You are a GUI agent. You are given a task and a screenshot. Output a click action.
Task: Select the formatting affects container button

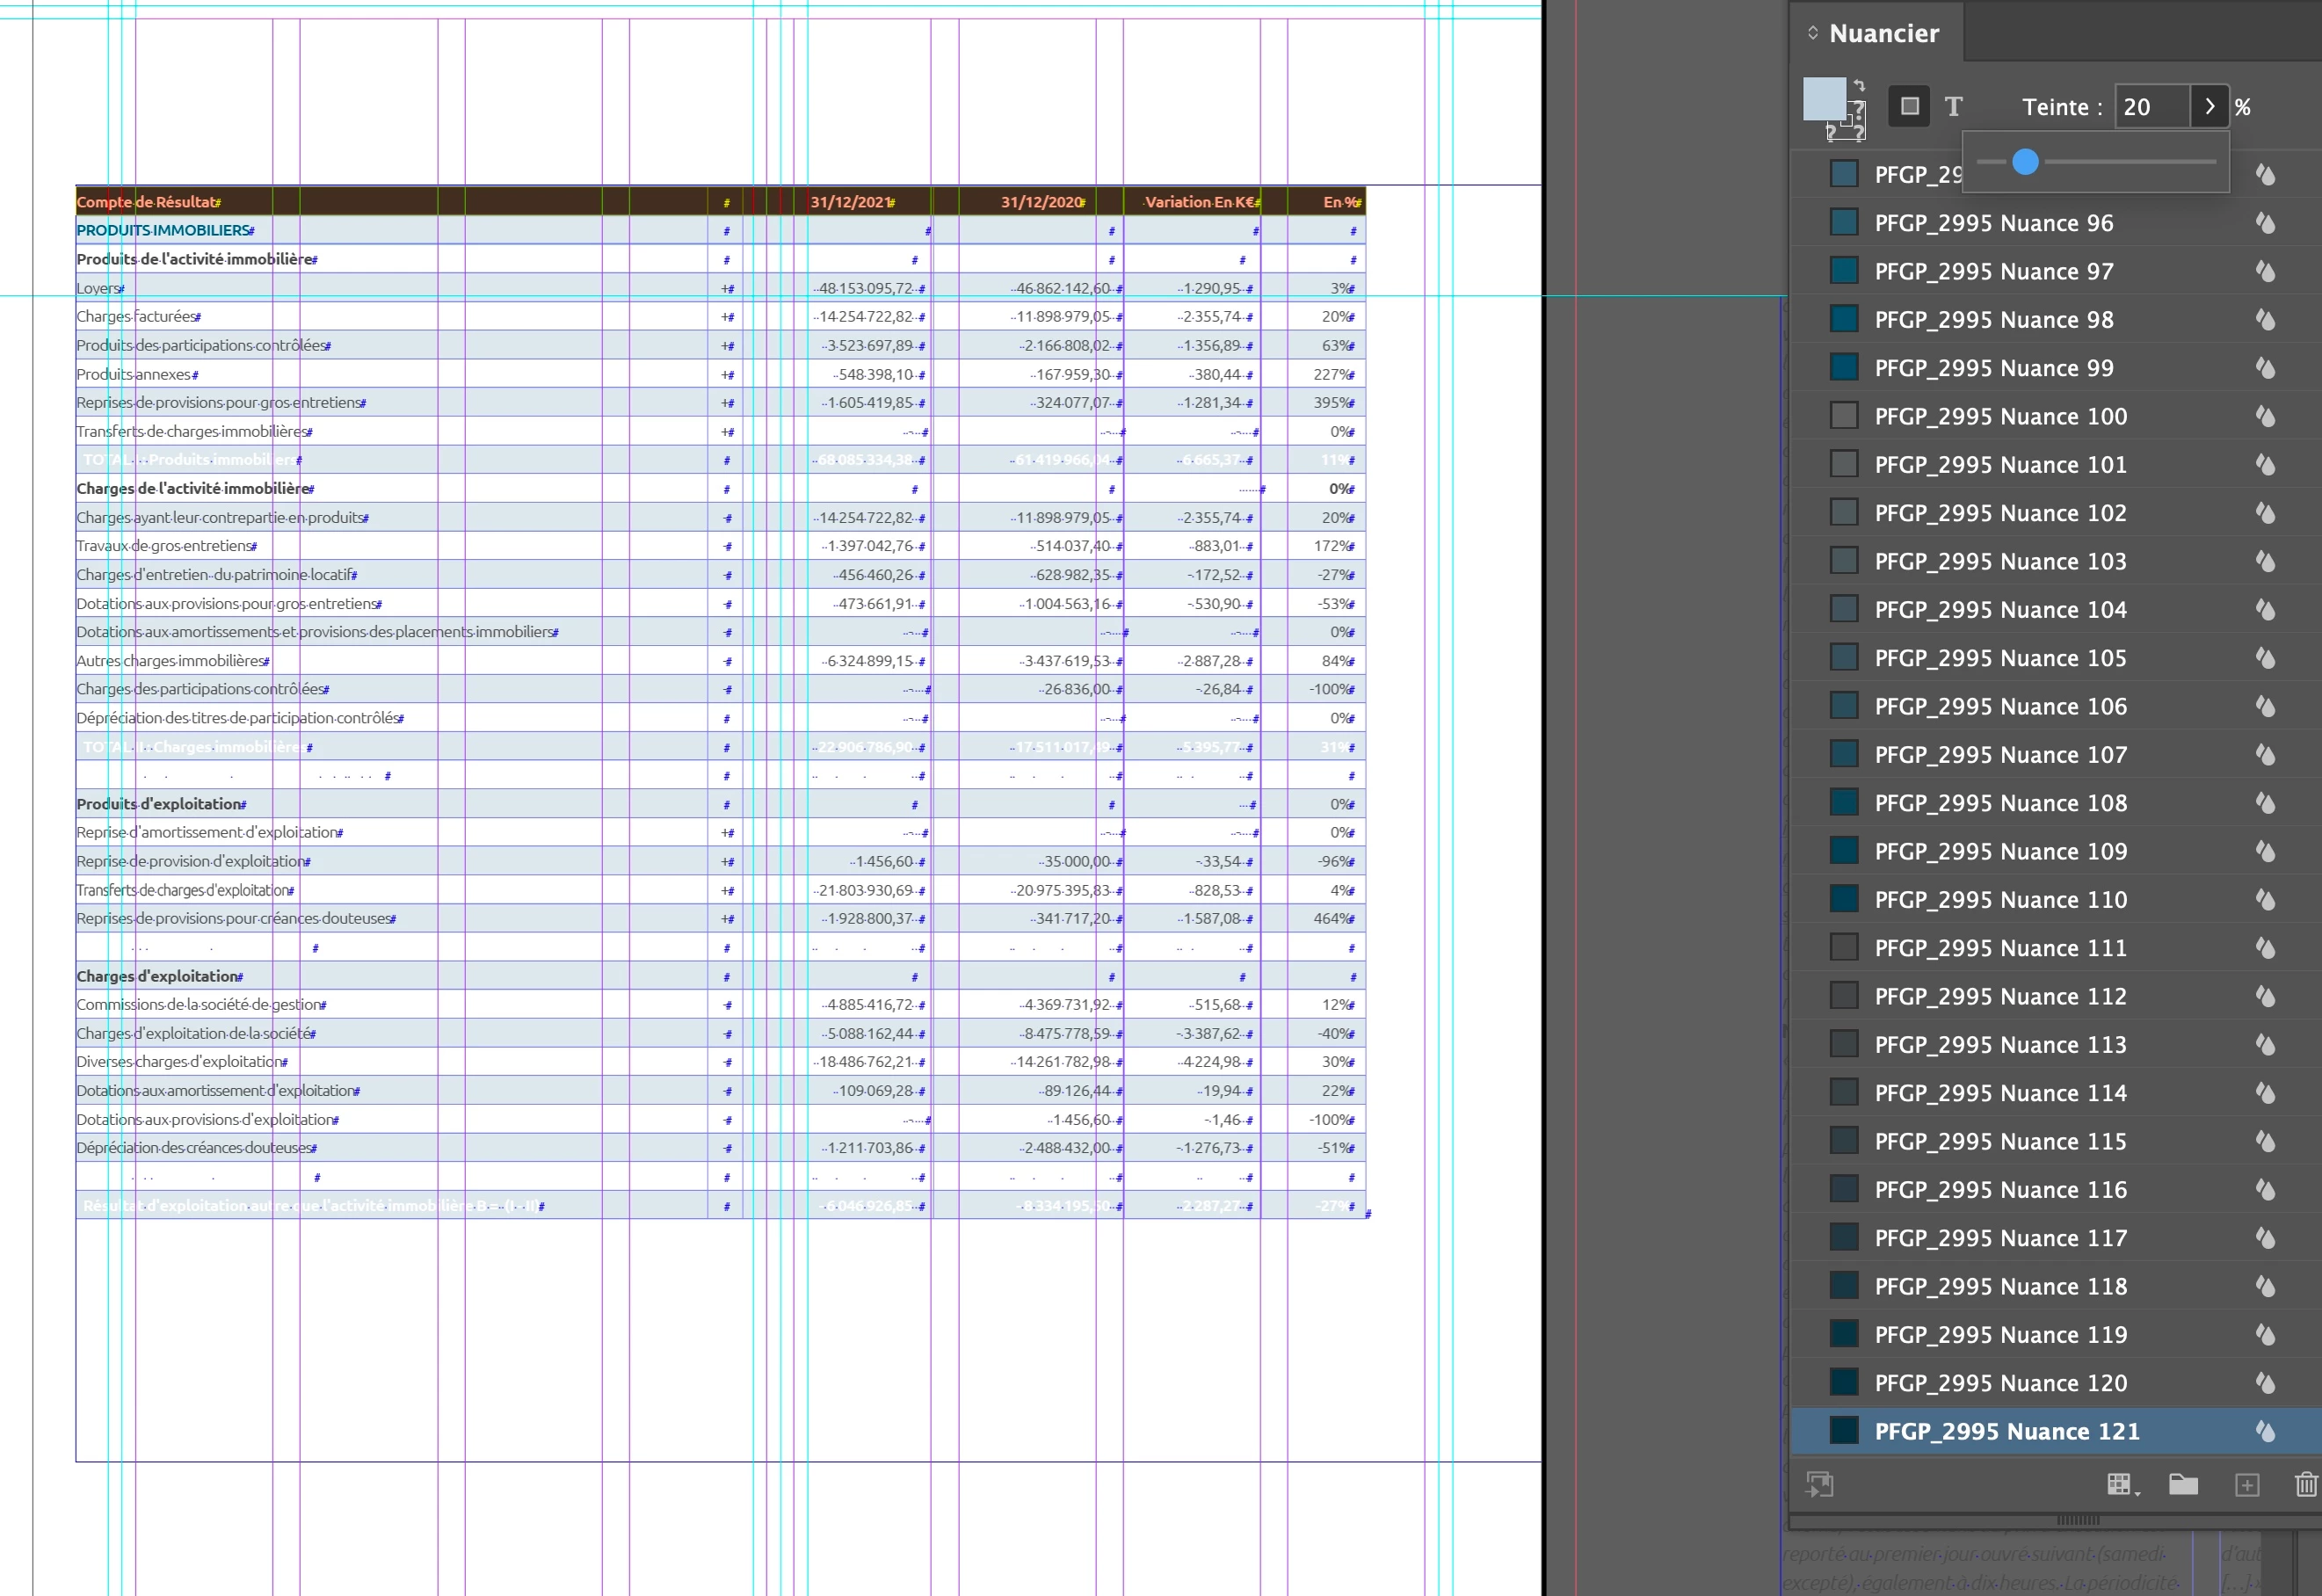(x=1909, y=106)
